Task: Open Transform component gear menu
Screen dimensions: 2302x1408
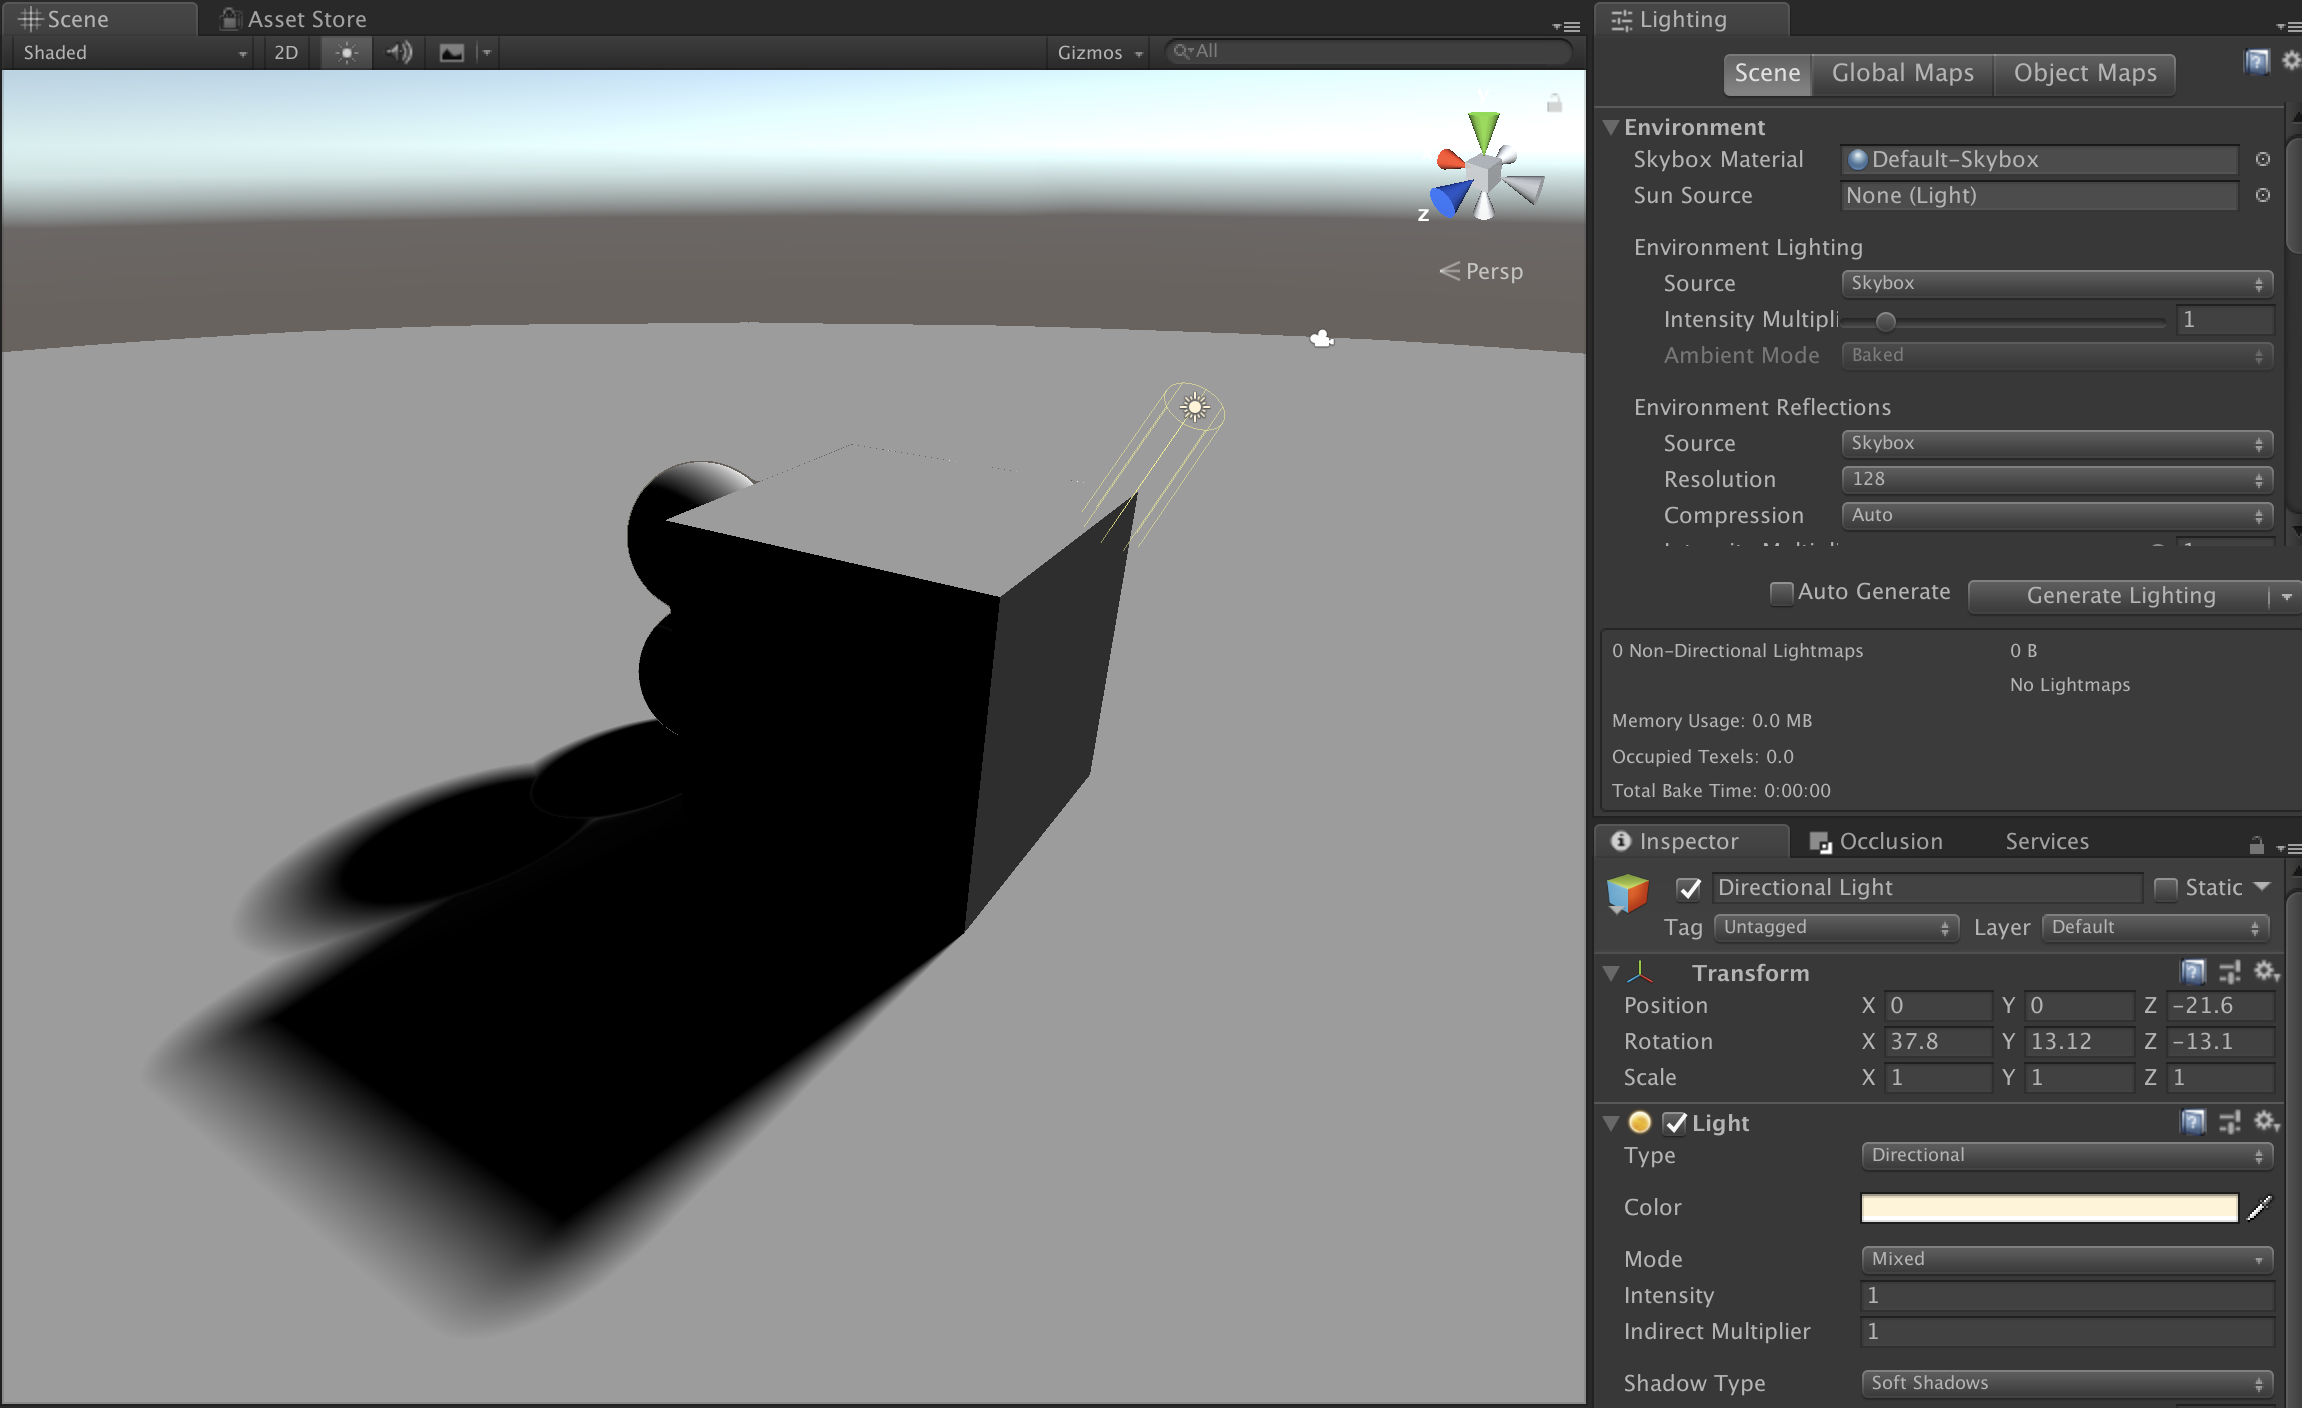Action: coord(2266,972)
